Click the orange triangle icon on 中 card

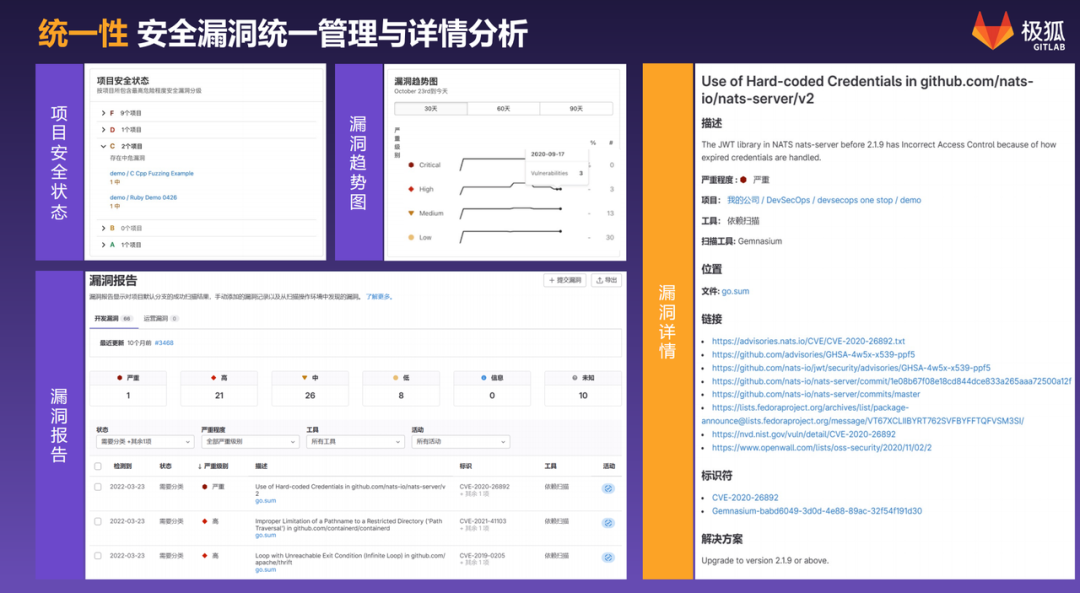pyautogui.click(x=304, y=377)
